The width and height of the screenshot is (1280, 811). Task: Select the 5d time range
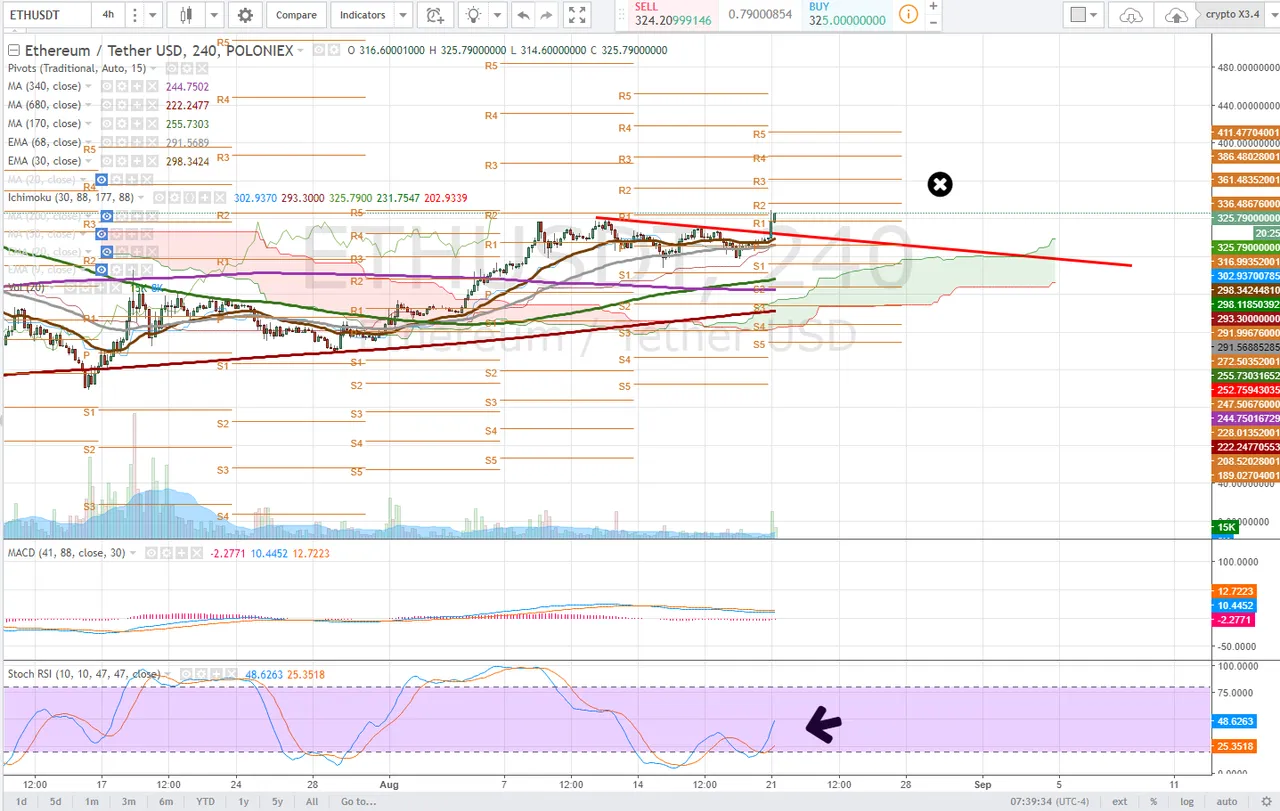pos(55,801)
